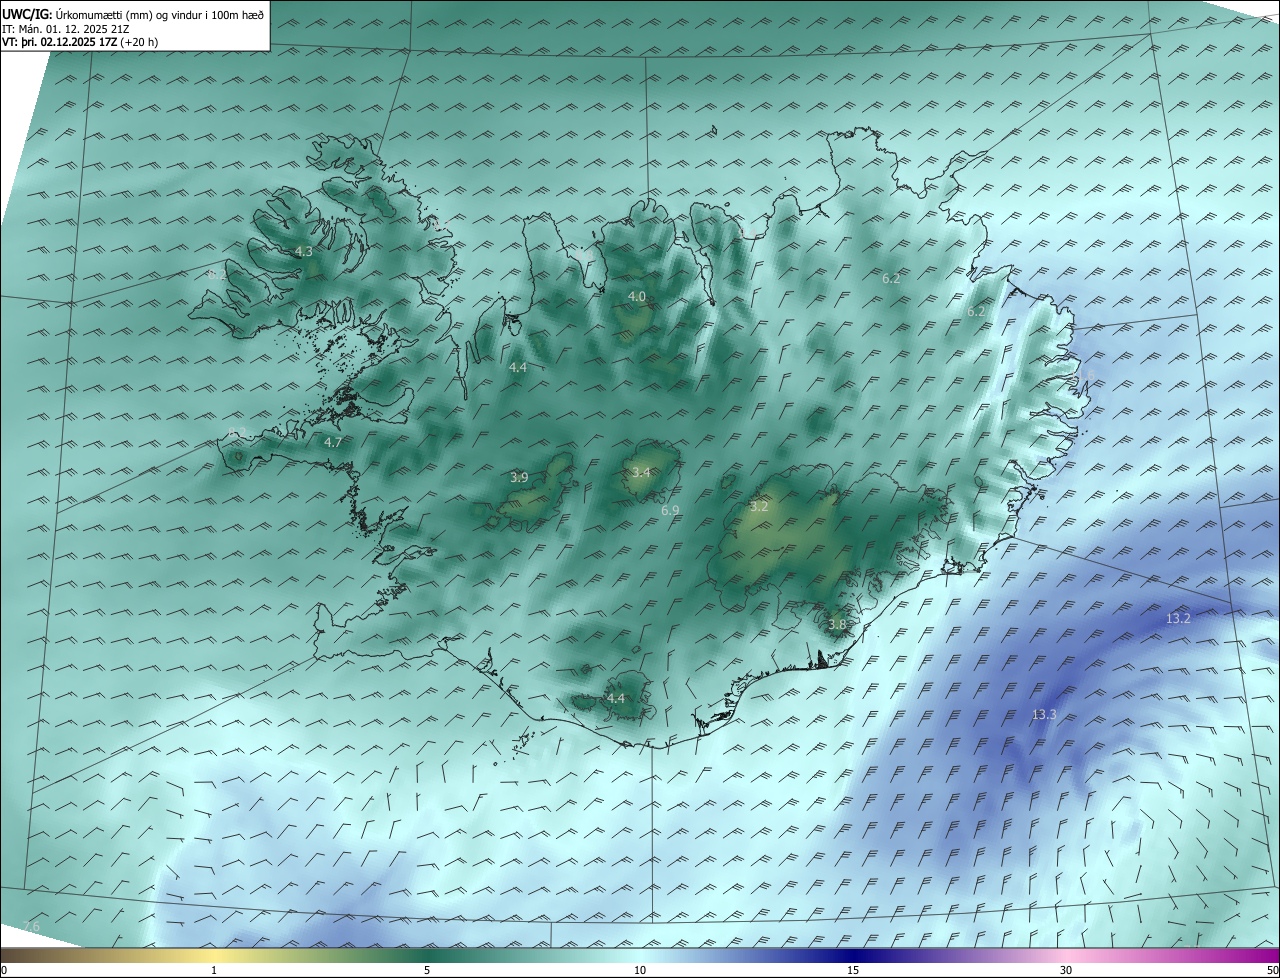Click the 5 tick on the colour scale
The image size is (1280, 978).
427,970
